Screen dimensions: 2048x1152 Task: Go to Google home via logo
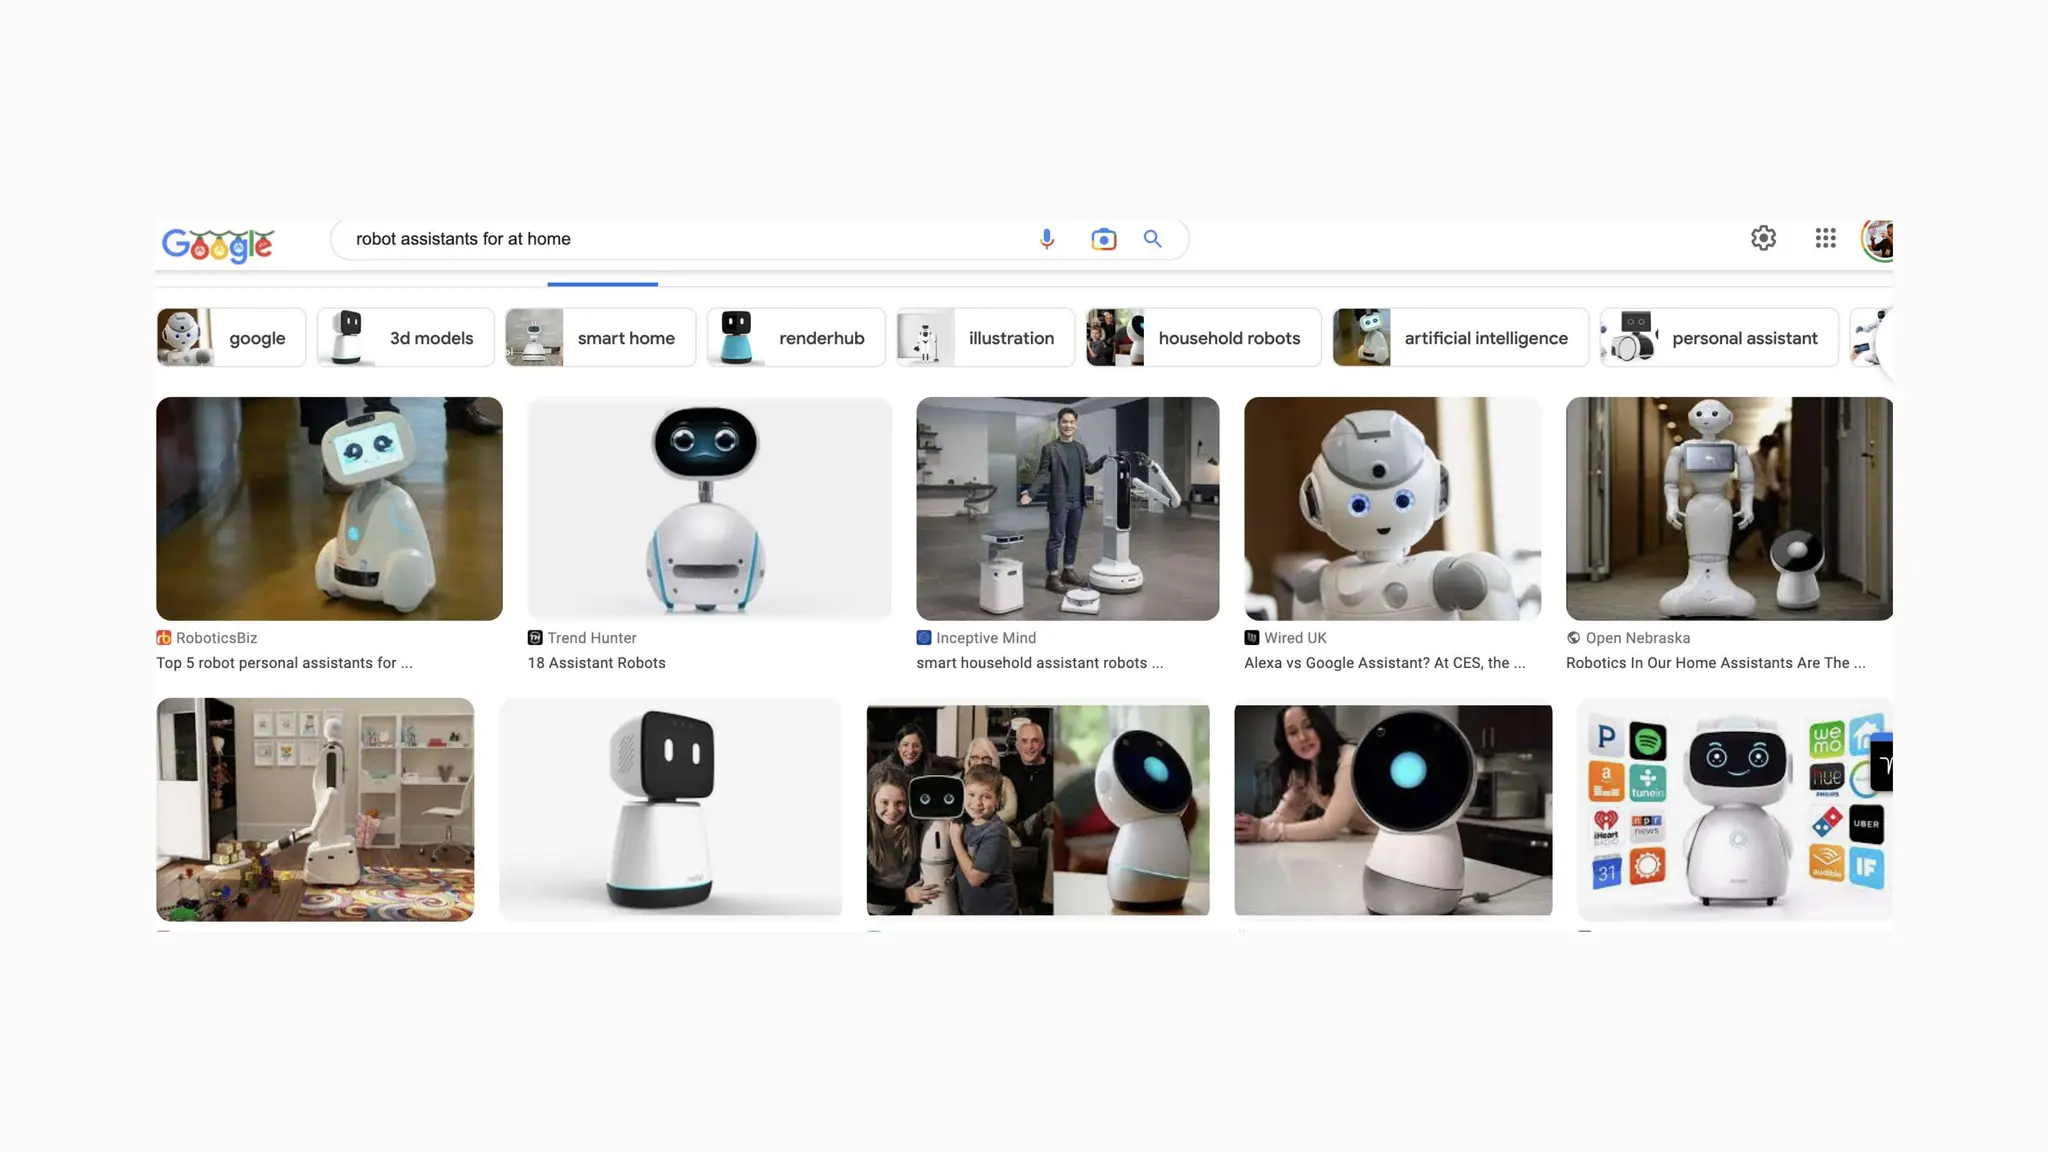pos(218,243)
